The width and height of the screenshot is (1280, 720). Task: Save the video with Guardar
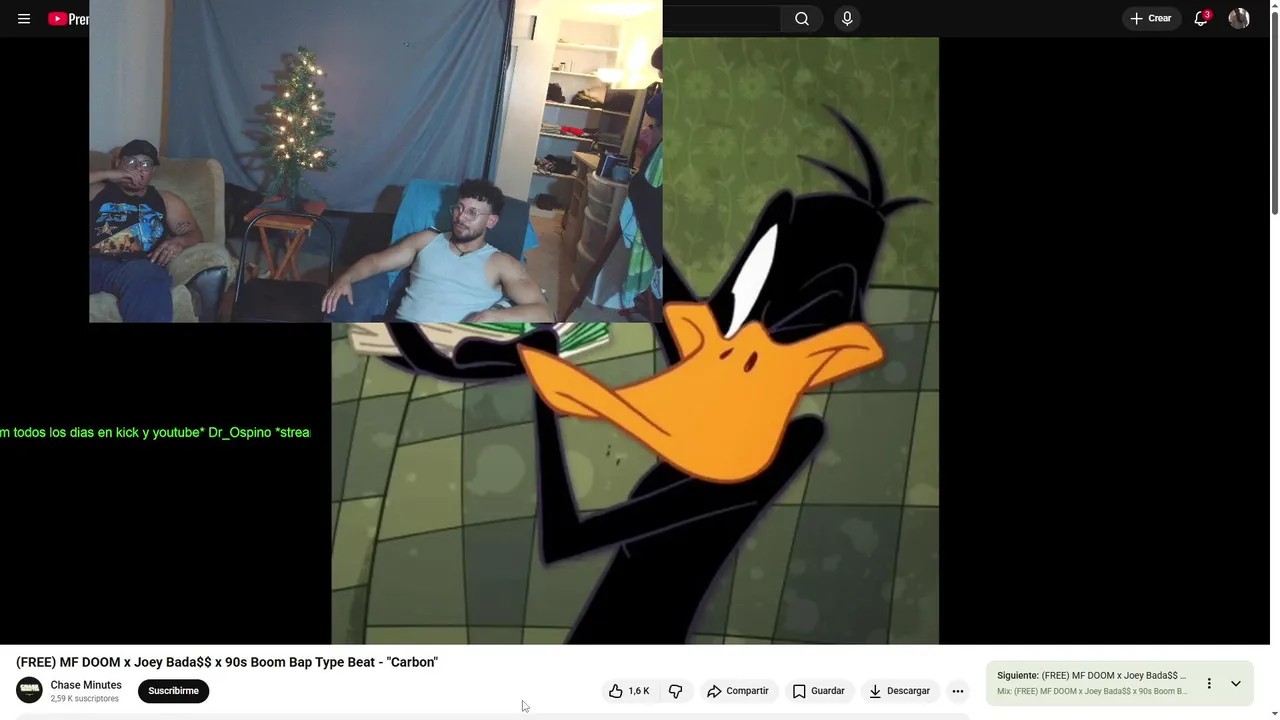coord(819,691)
